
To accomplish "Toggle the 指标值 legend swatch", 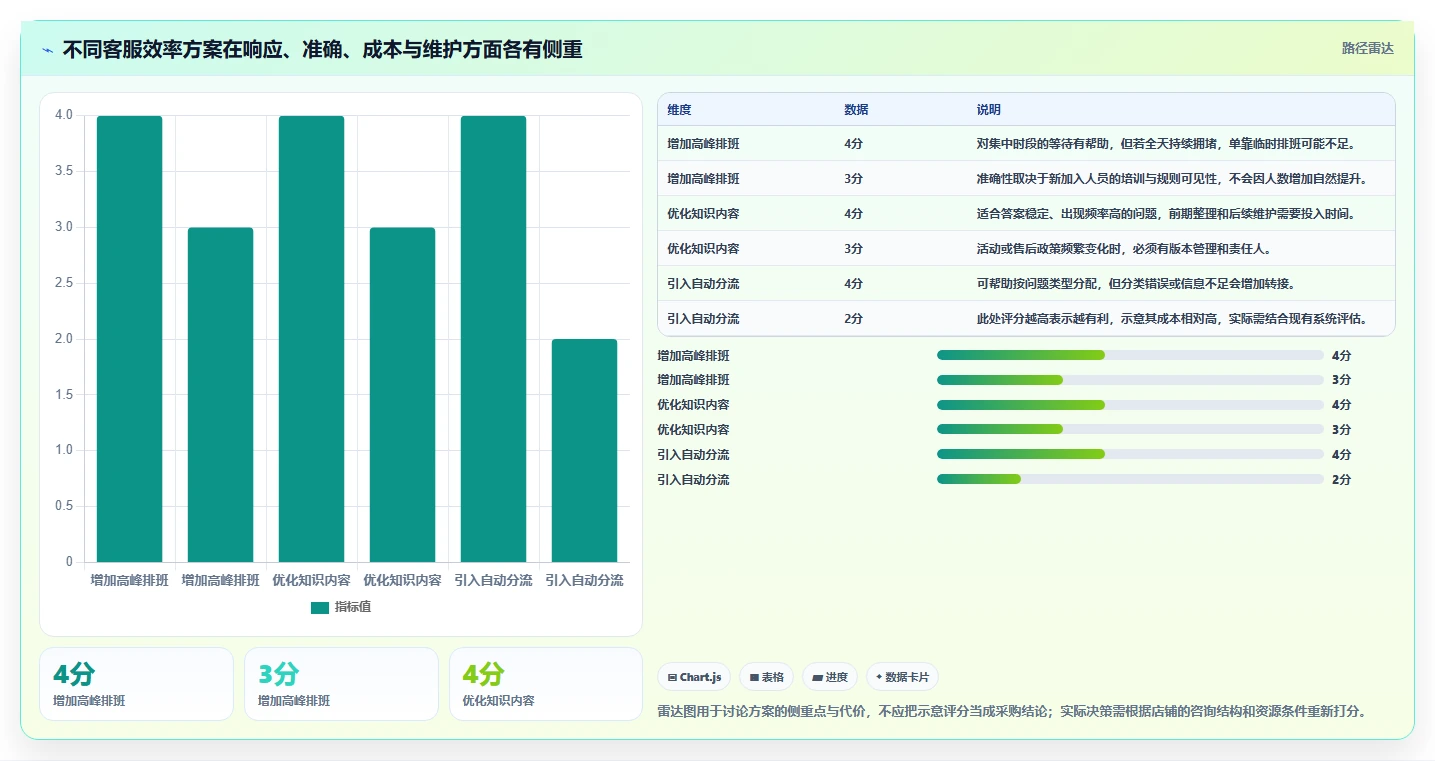I will (x=320, y=607).
